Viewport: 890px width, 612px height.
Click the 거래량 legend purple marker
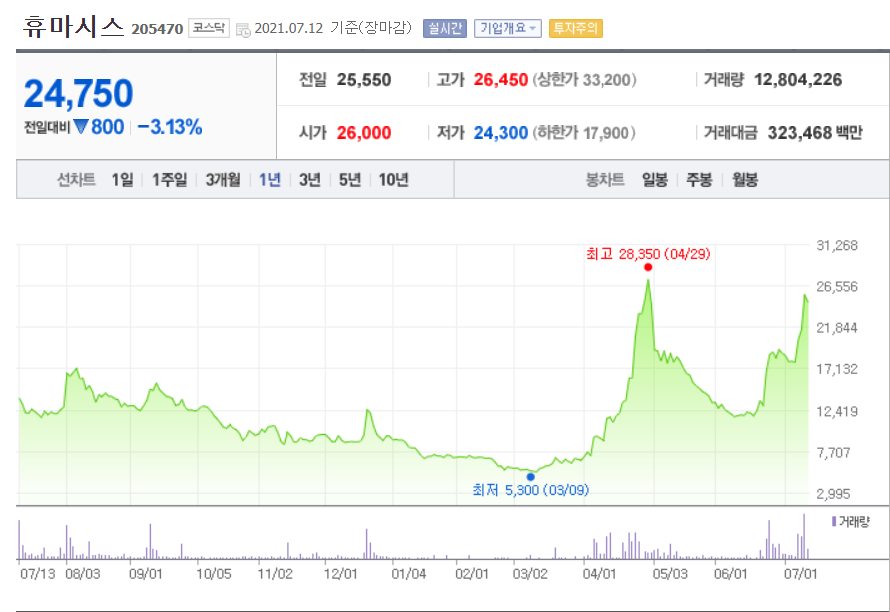[x=833, y=521]
